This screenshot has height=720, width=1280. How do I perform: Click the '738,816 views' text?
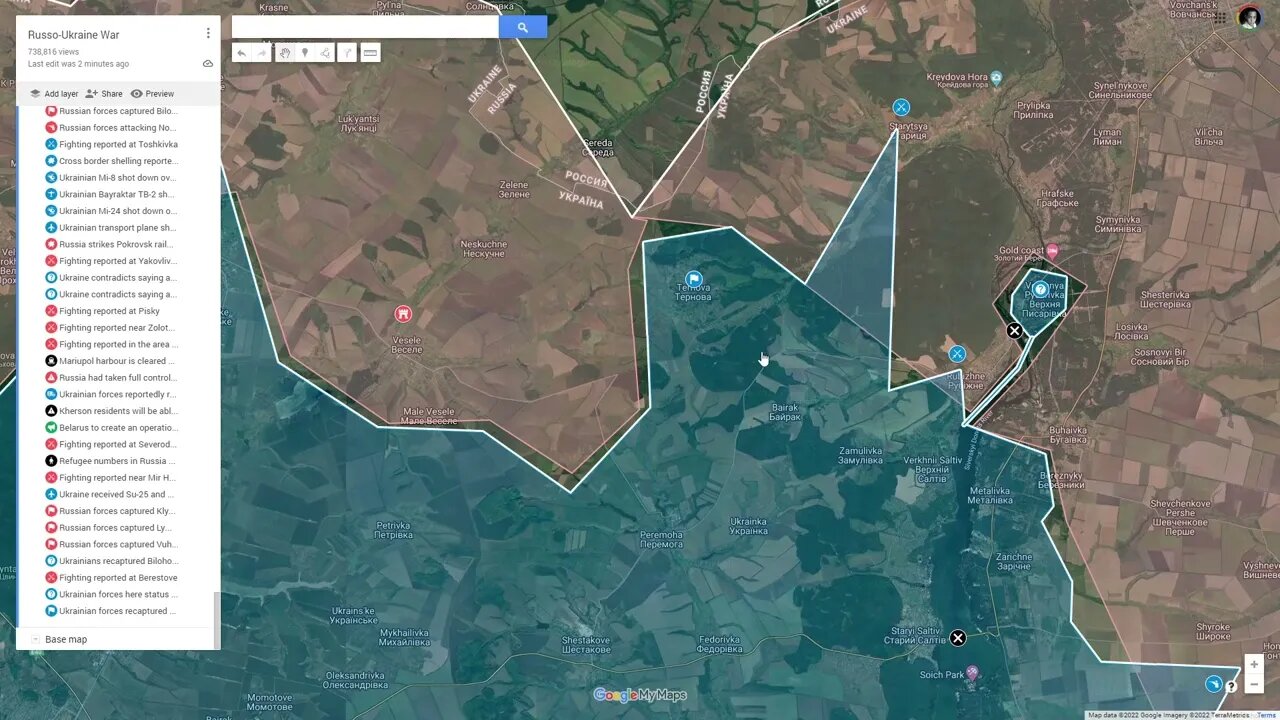click(x=53, y=52)
